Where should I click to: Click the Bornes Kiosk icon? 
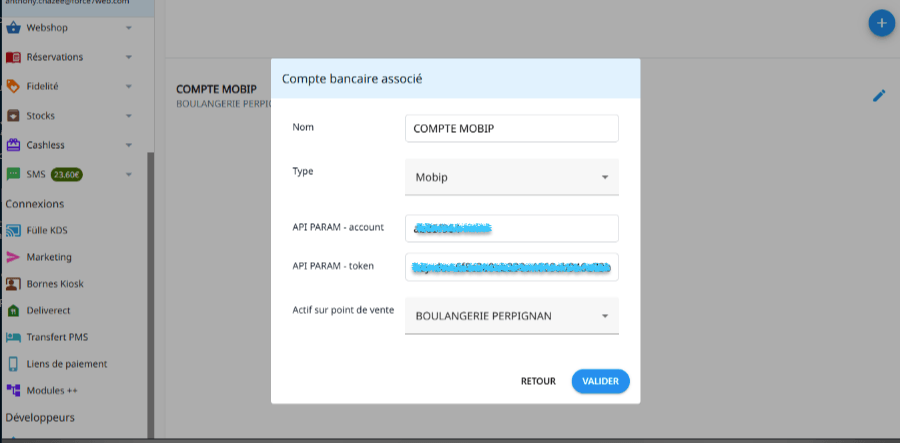click(x=13, y=283)
